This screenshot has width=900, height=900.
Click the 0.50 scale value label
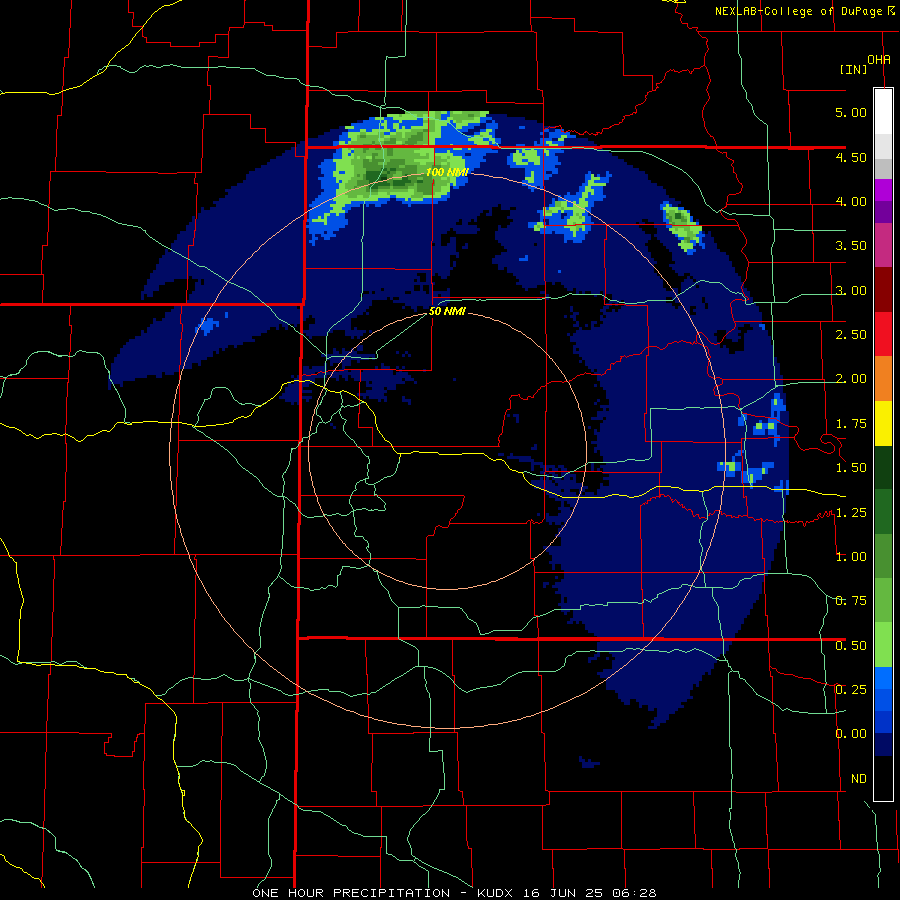point(851,646)
